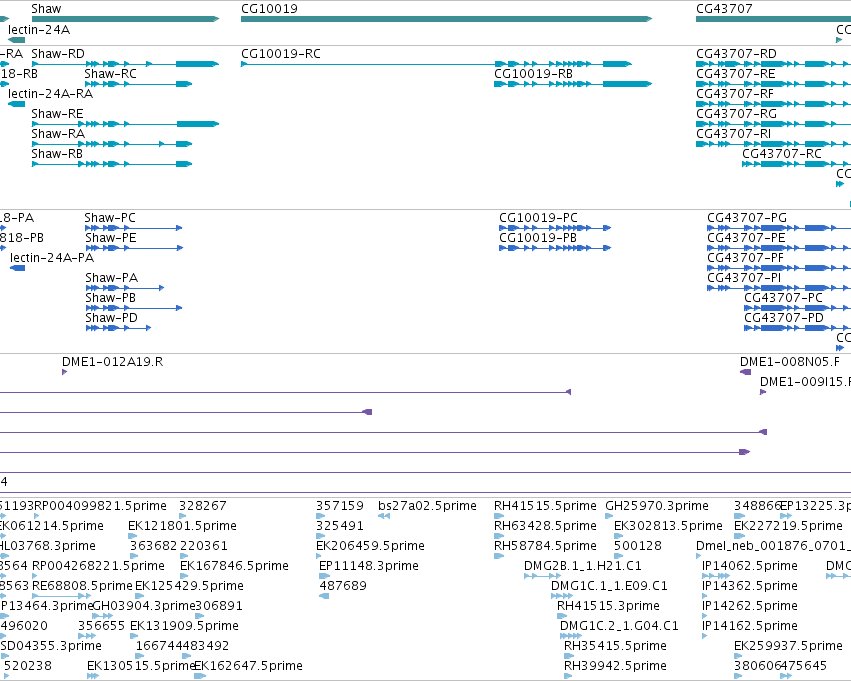The height and width of the screenshot is (681, 851).
Task: Select the DME1-012A19.R BAC end label
Action: 112,362
